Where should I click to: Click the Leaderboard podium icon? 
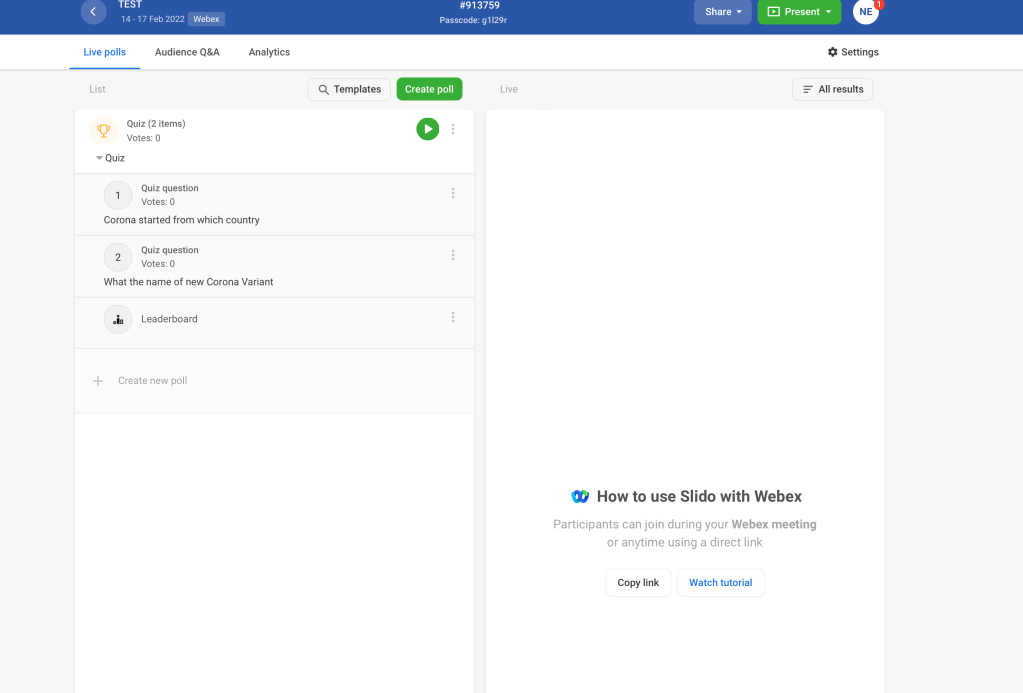tap(118, 319)
